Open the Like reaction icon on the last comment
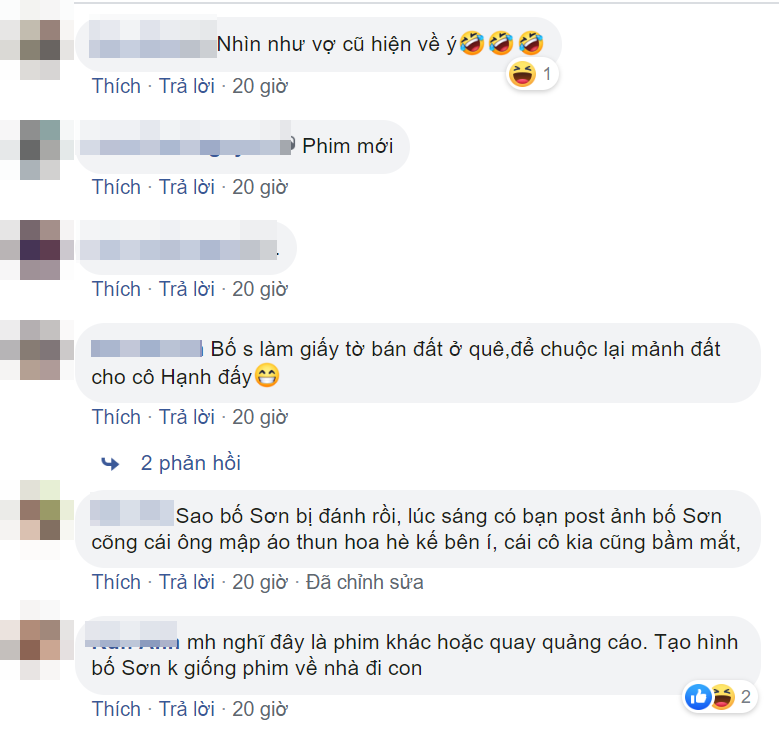This screenshot has height=731, width=779. click(698, 697)
